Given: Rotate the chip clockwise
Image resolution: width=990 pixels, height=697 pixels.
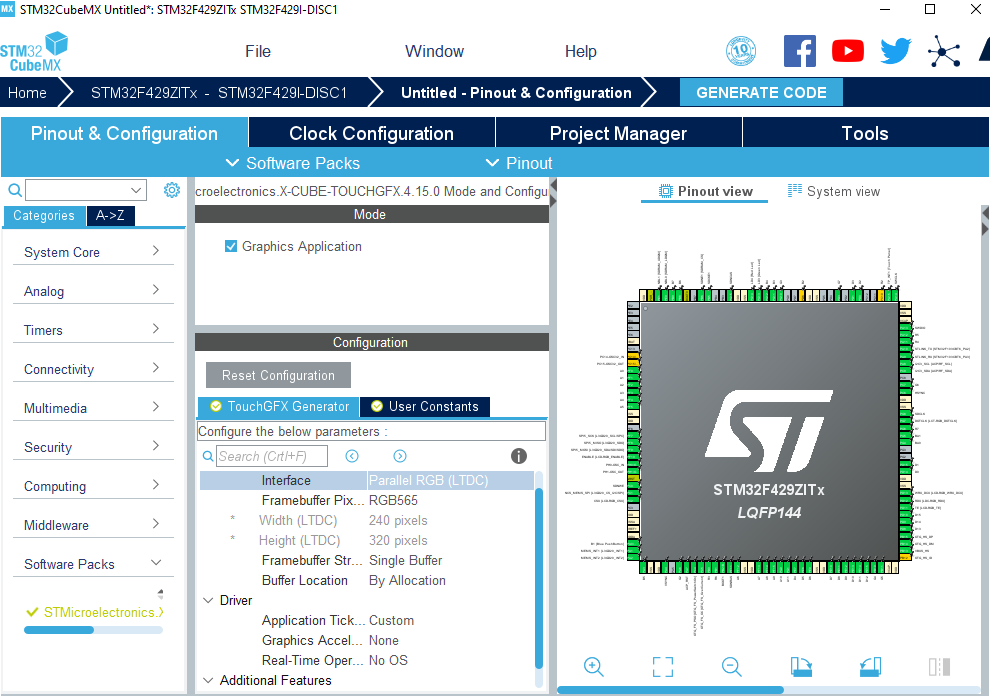Looking at the screenshot, I should pos(801,667).
